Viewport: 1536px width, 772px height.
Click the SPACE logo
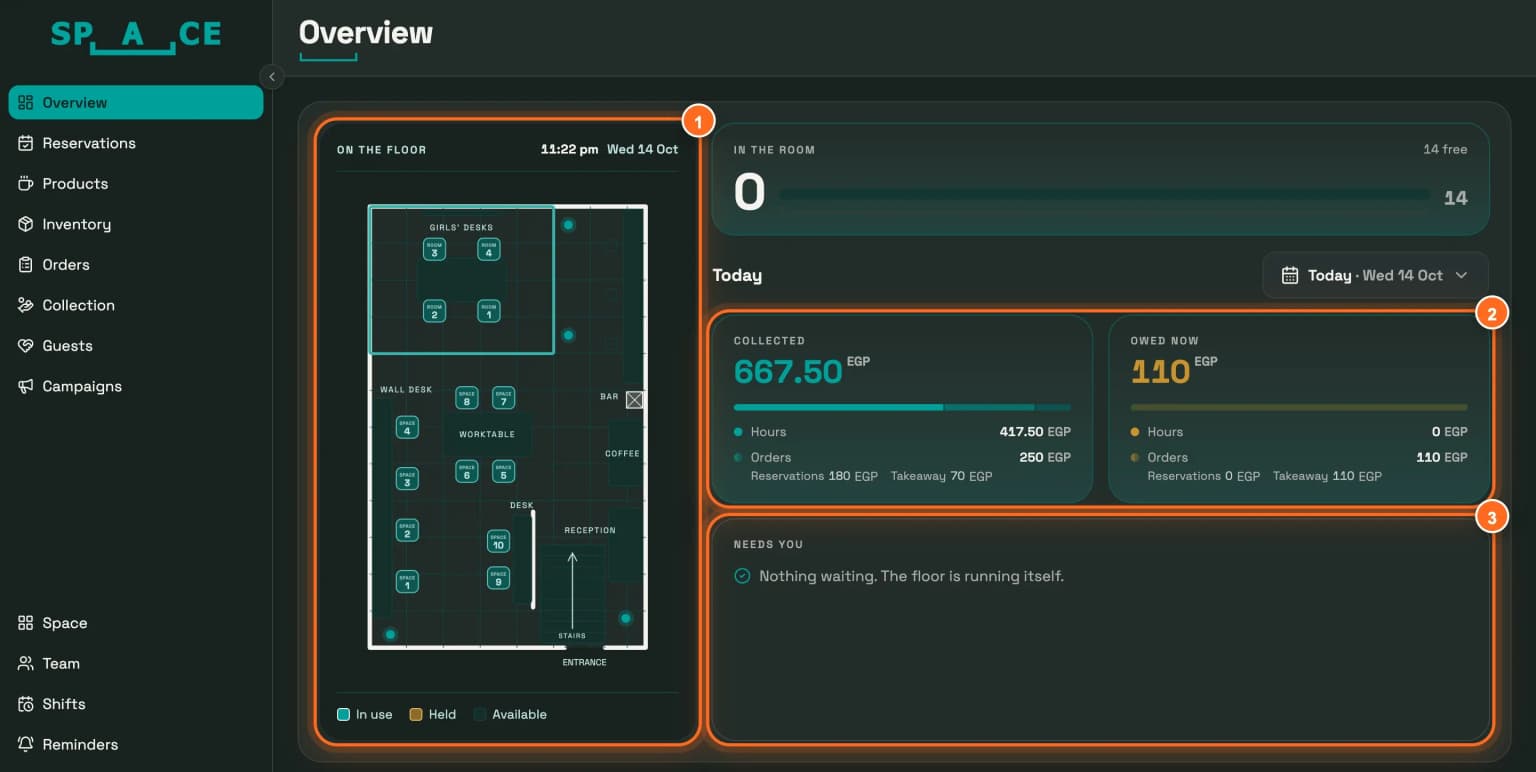point(136,36)
